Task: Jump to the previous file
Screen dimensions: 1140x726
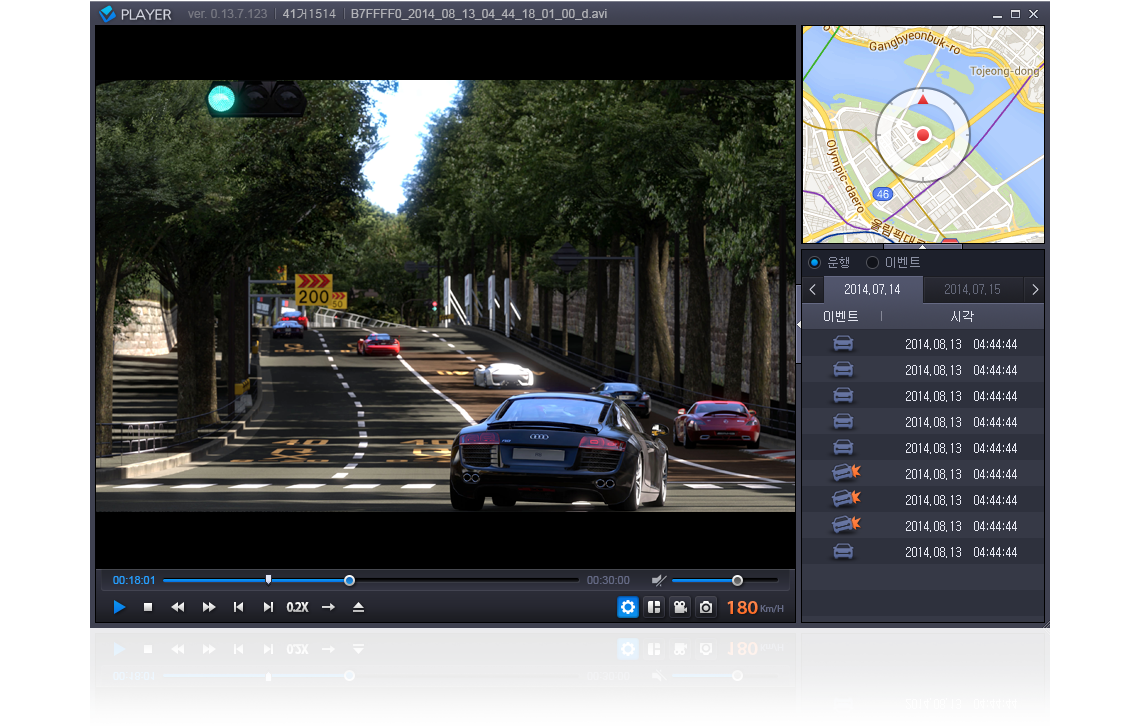Action: [x=238, y=607]
